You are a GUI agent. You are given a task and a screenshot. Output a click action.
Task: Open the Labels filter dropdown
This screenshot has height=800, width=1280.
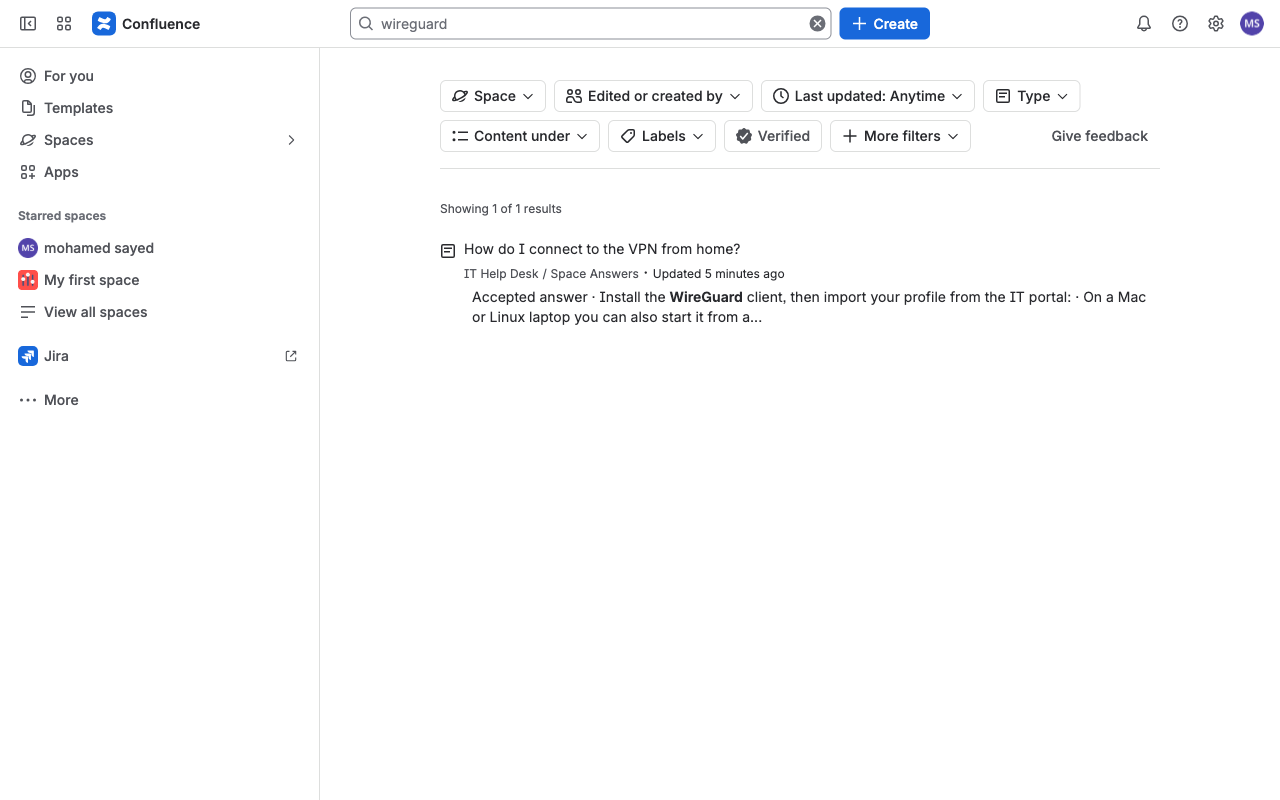(x=662, y=136)
